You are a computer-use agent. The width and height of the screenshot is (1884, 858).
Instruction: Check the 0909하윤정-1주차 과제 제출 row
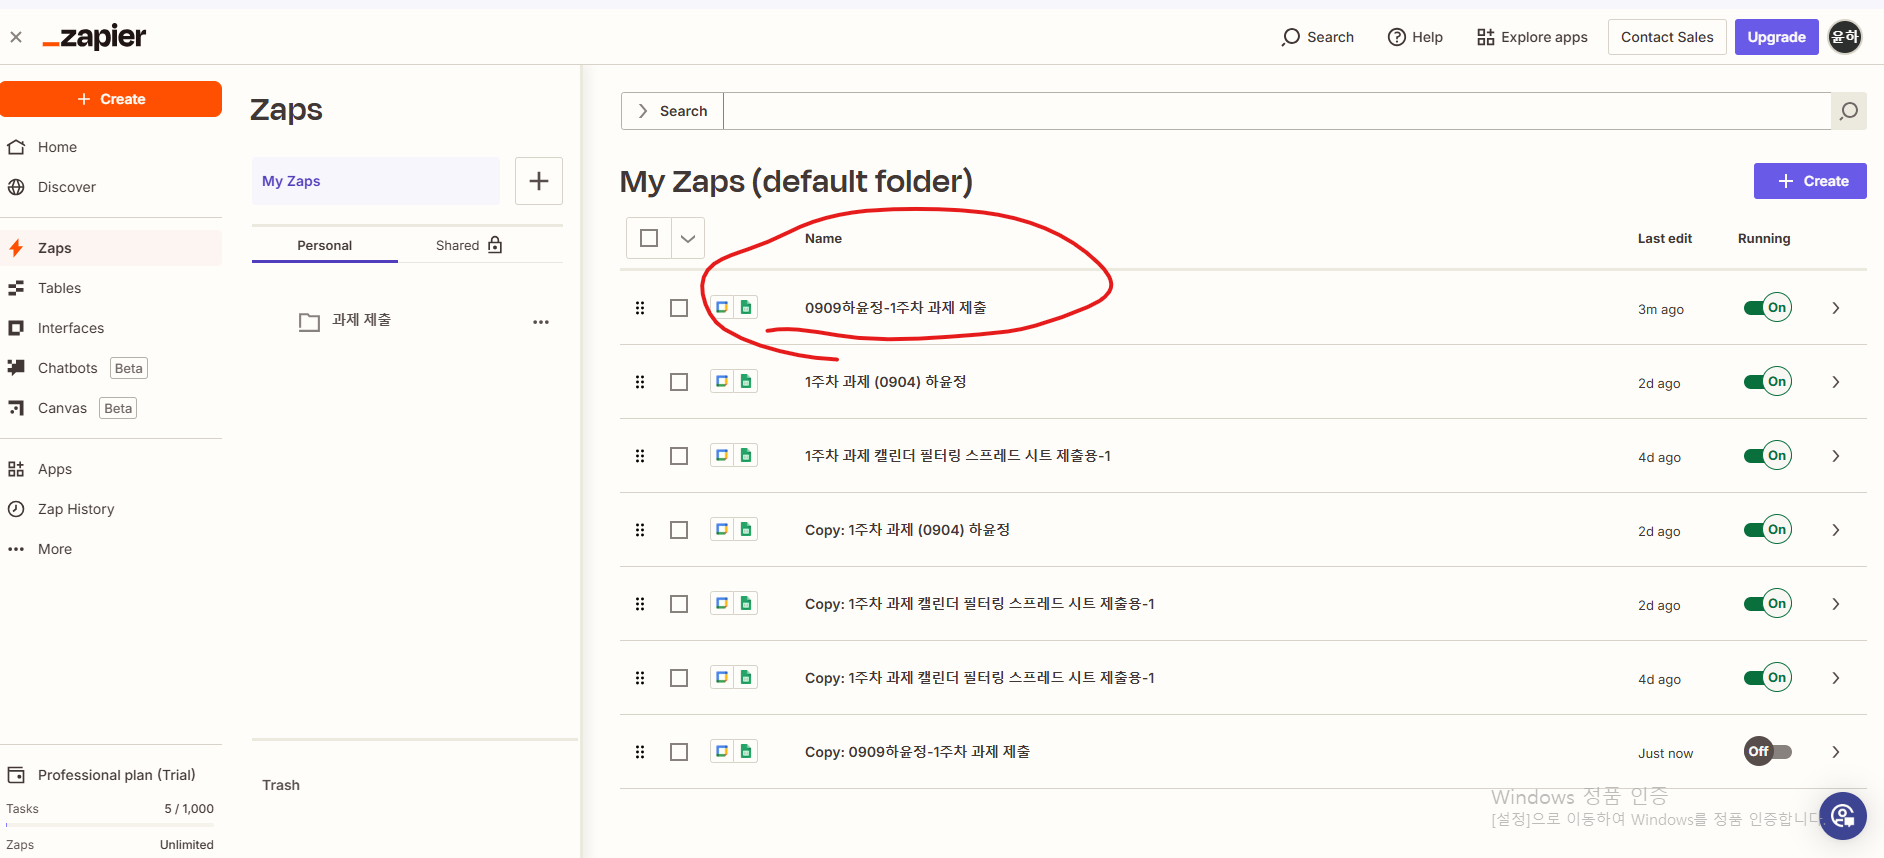click(679, 308)
